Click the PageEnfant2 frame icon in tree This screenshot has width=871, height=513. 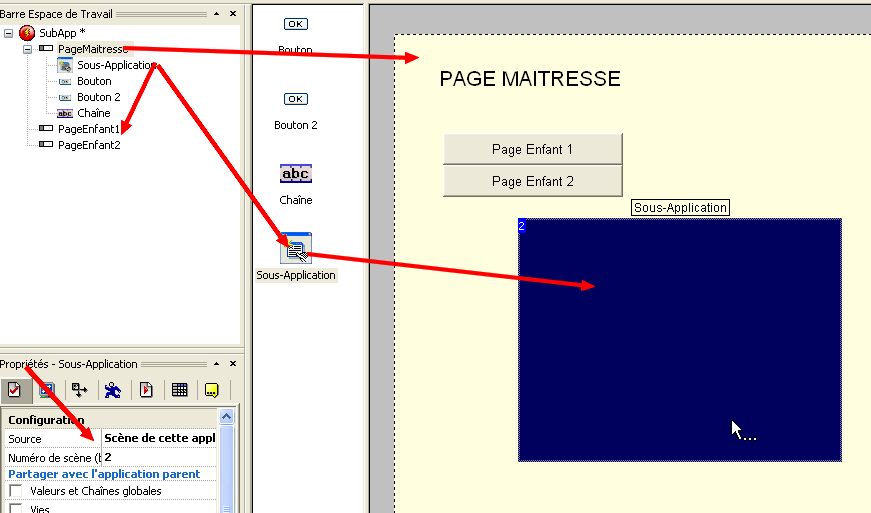tap(46, 145)
